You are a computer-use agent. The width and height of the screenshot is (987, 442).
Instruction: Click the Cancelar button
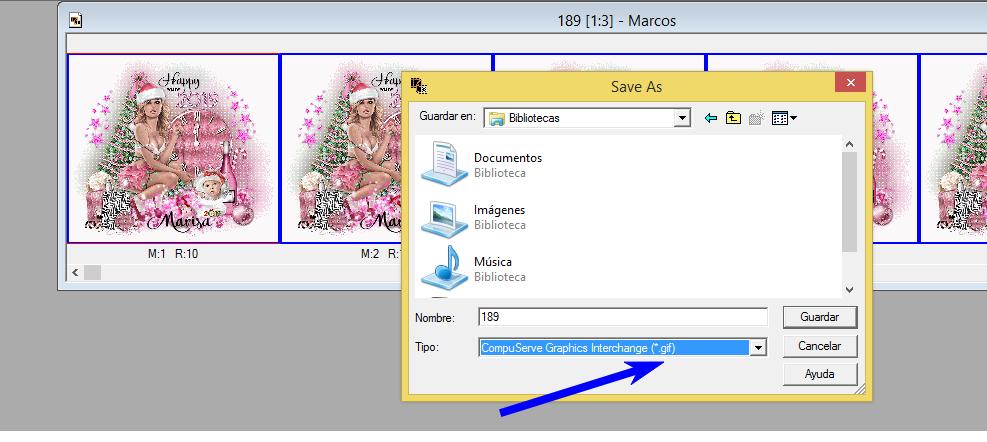[x=820, y=346]
